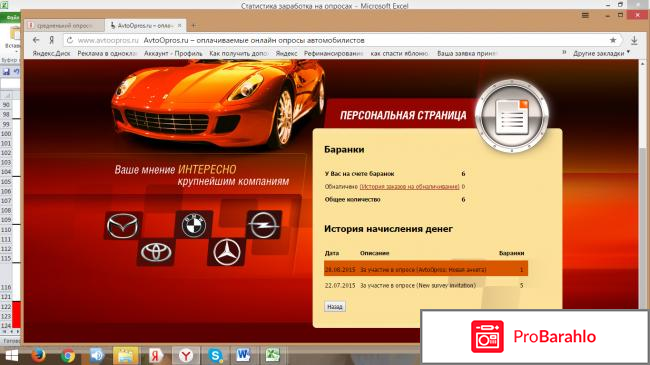Open the Windows Start button
Screen dimensions: 650x365
pos(11,355)
